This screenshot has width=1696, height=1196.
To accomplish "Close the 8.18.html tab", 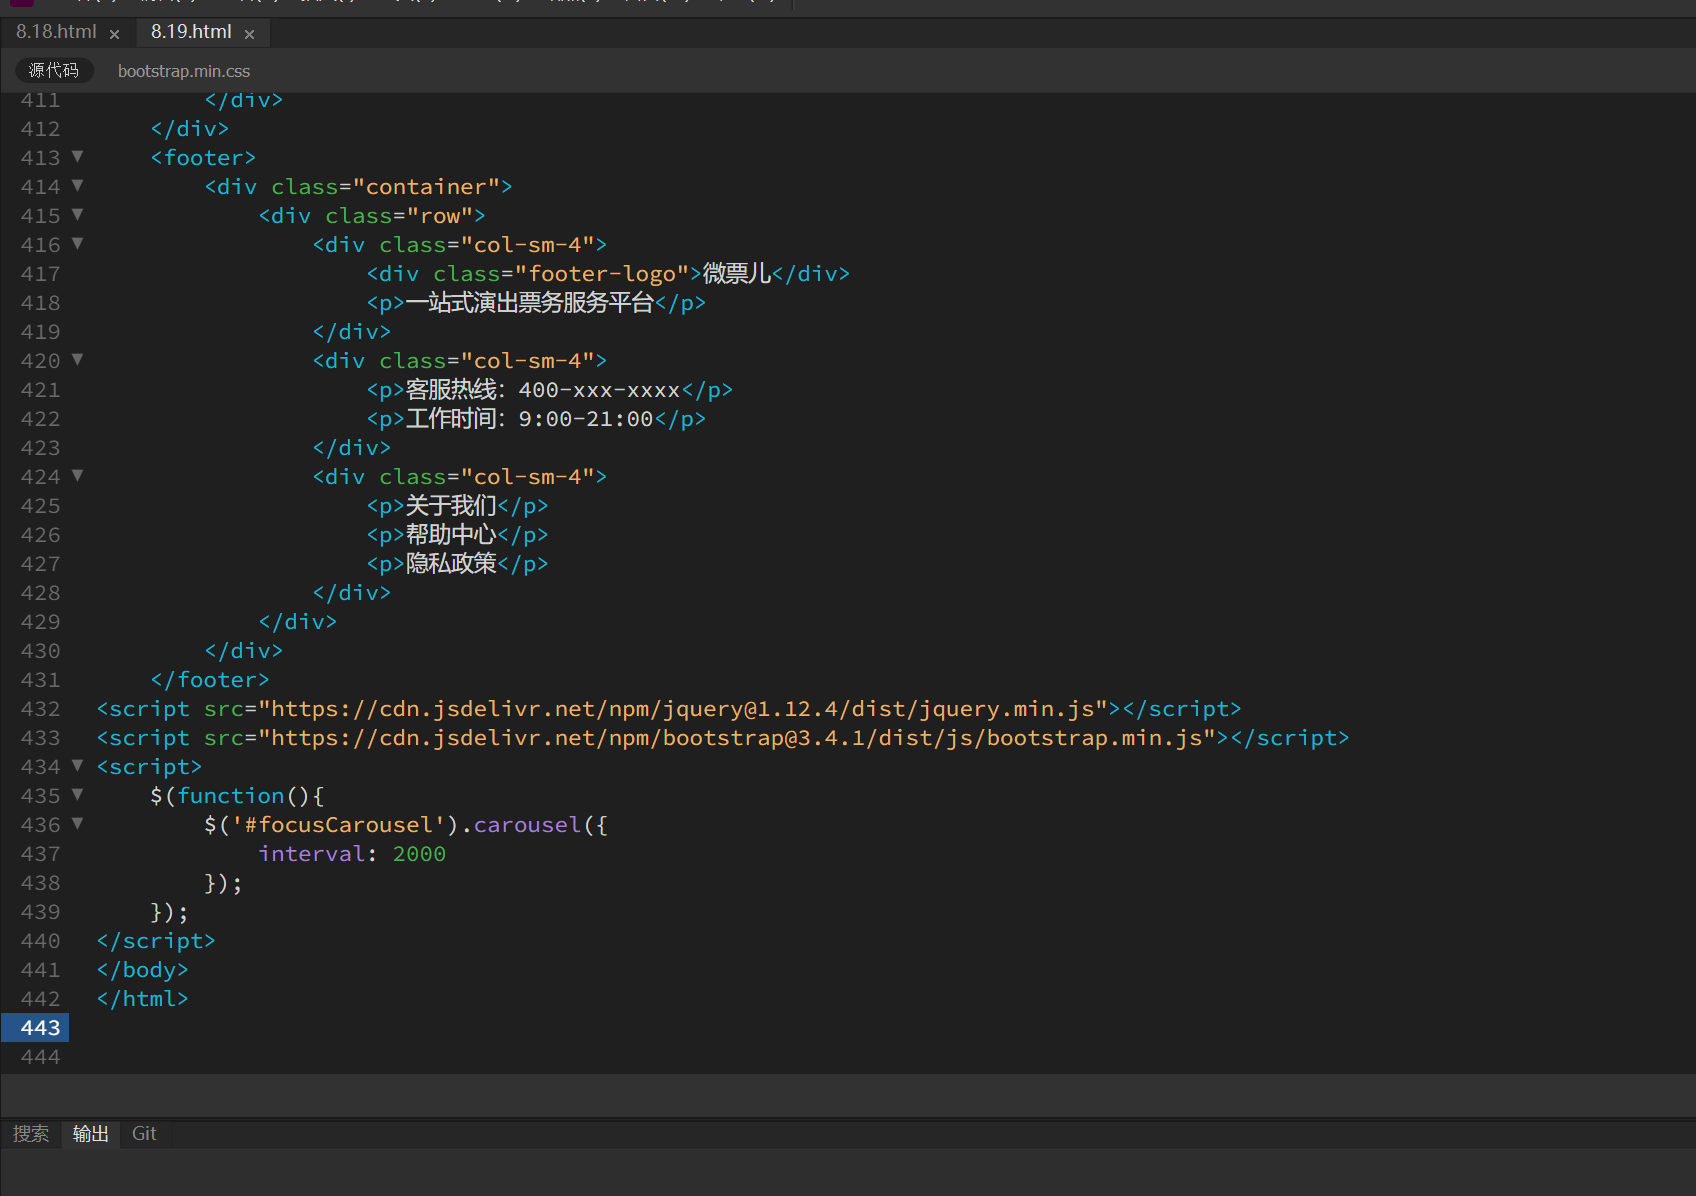I will tap(114, 34).
